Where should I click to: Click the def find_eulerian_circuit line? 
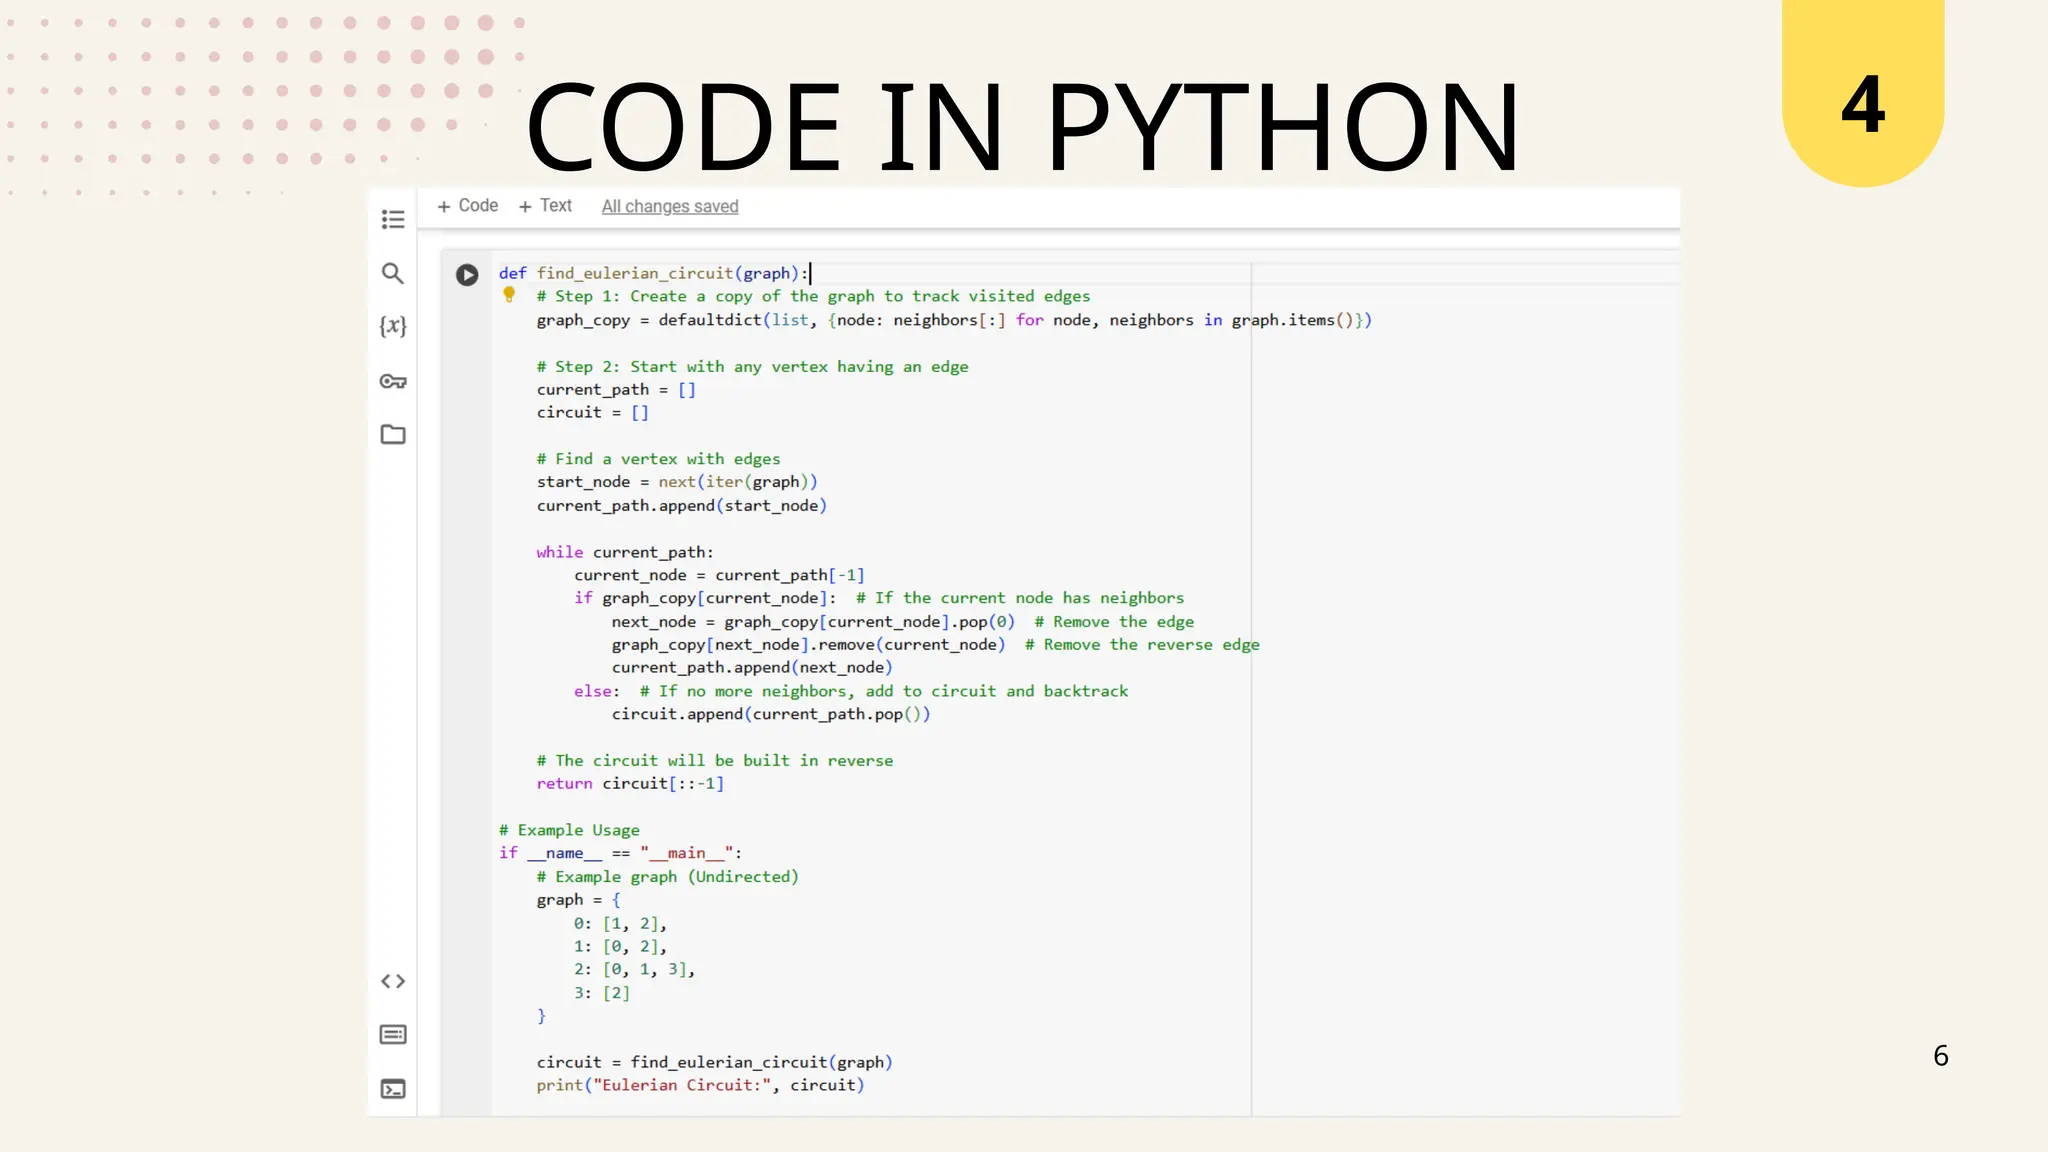coord(653,273)
